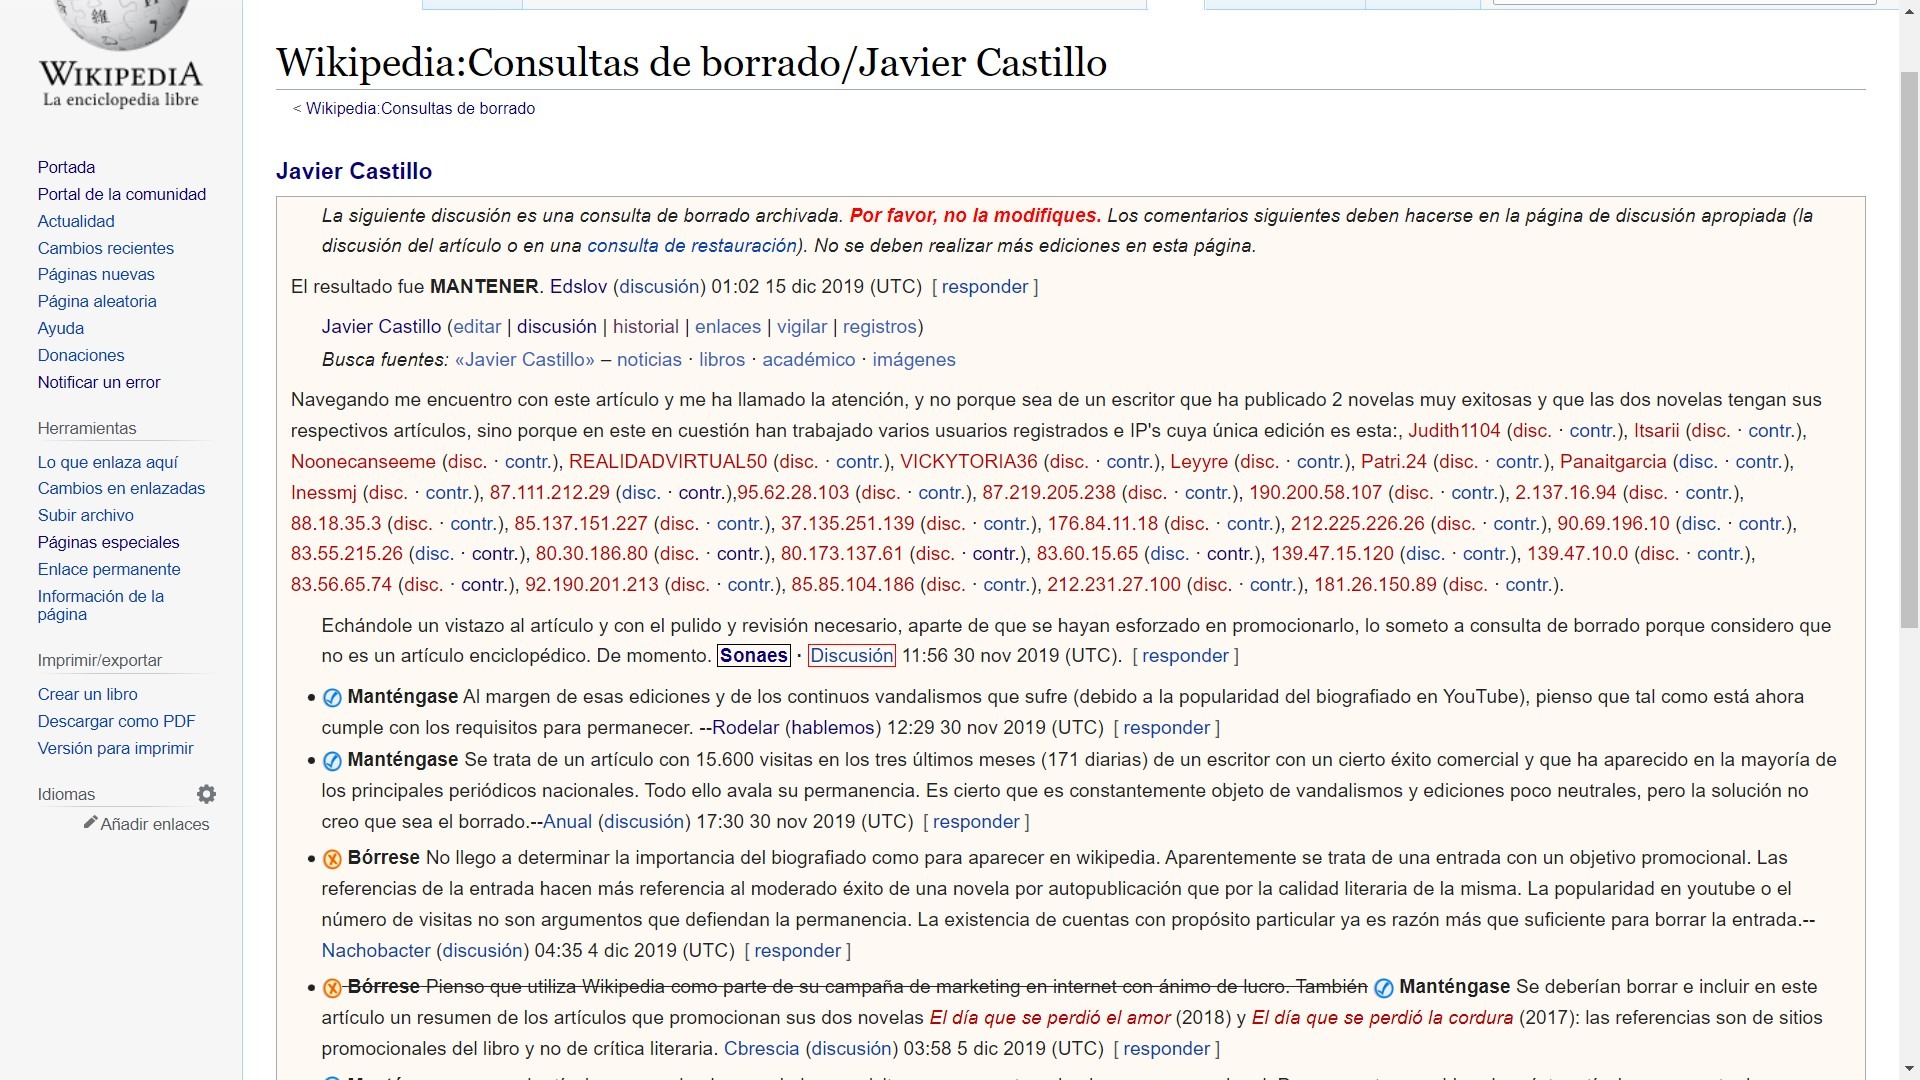Click Crear un libro

[x=88, y=694]
